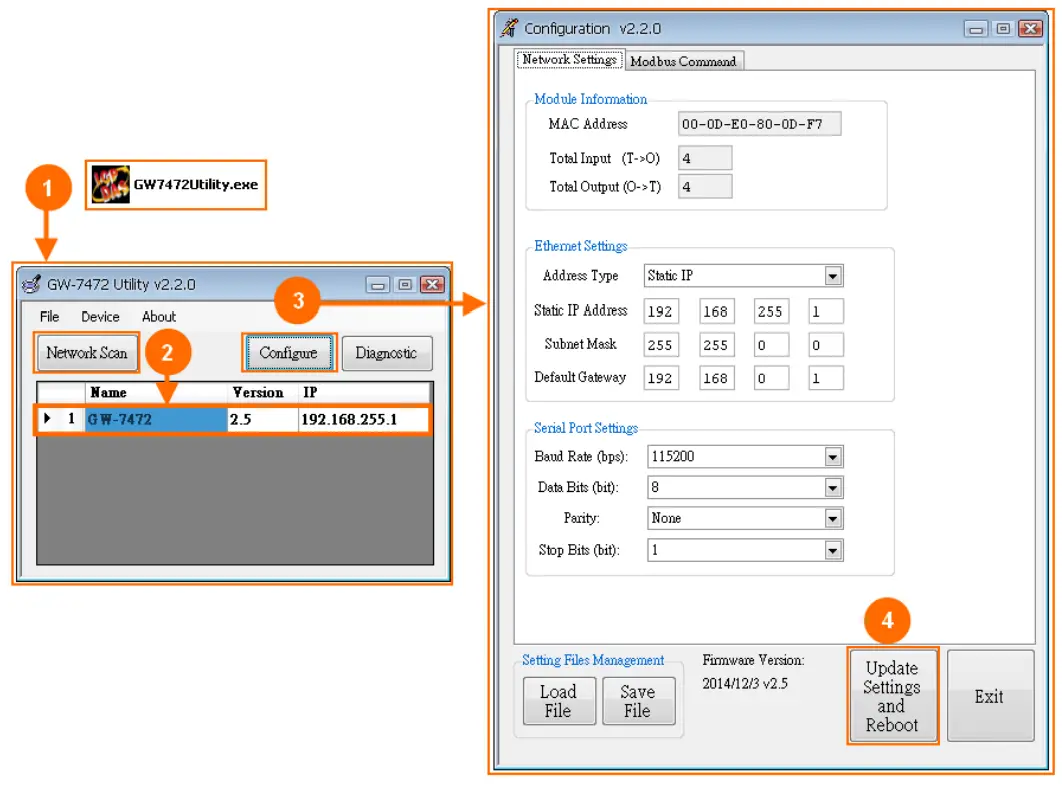Click the GW-7472 Utility window icon

(x=29, y=284)
